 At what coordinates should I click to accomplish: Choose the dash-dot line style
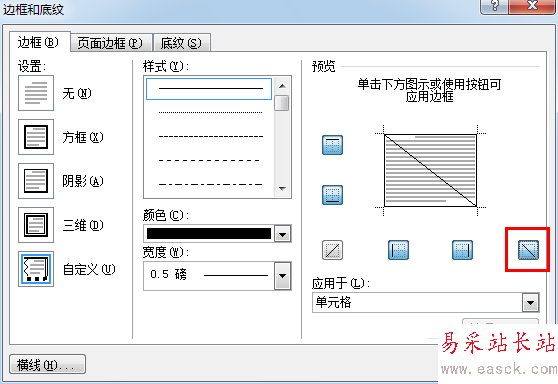(209, 184)
